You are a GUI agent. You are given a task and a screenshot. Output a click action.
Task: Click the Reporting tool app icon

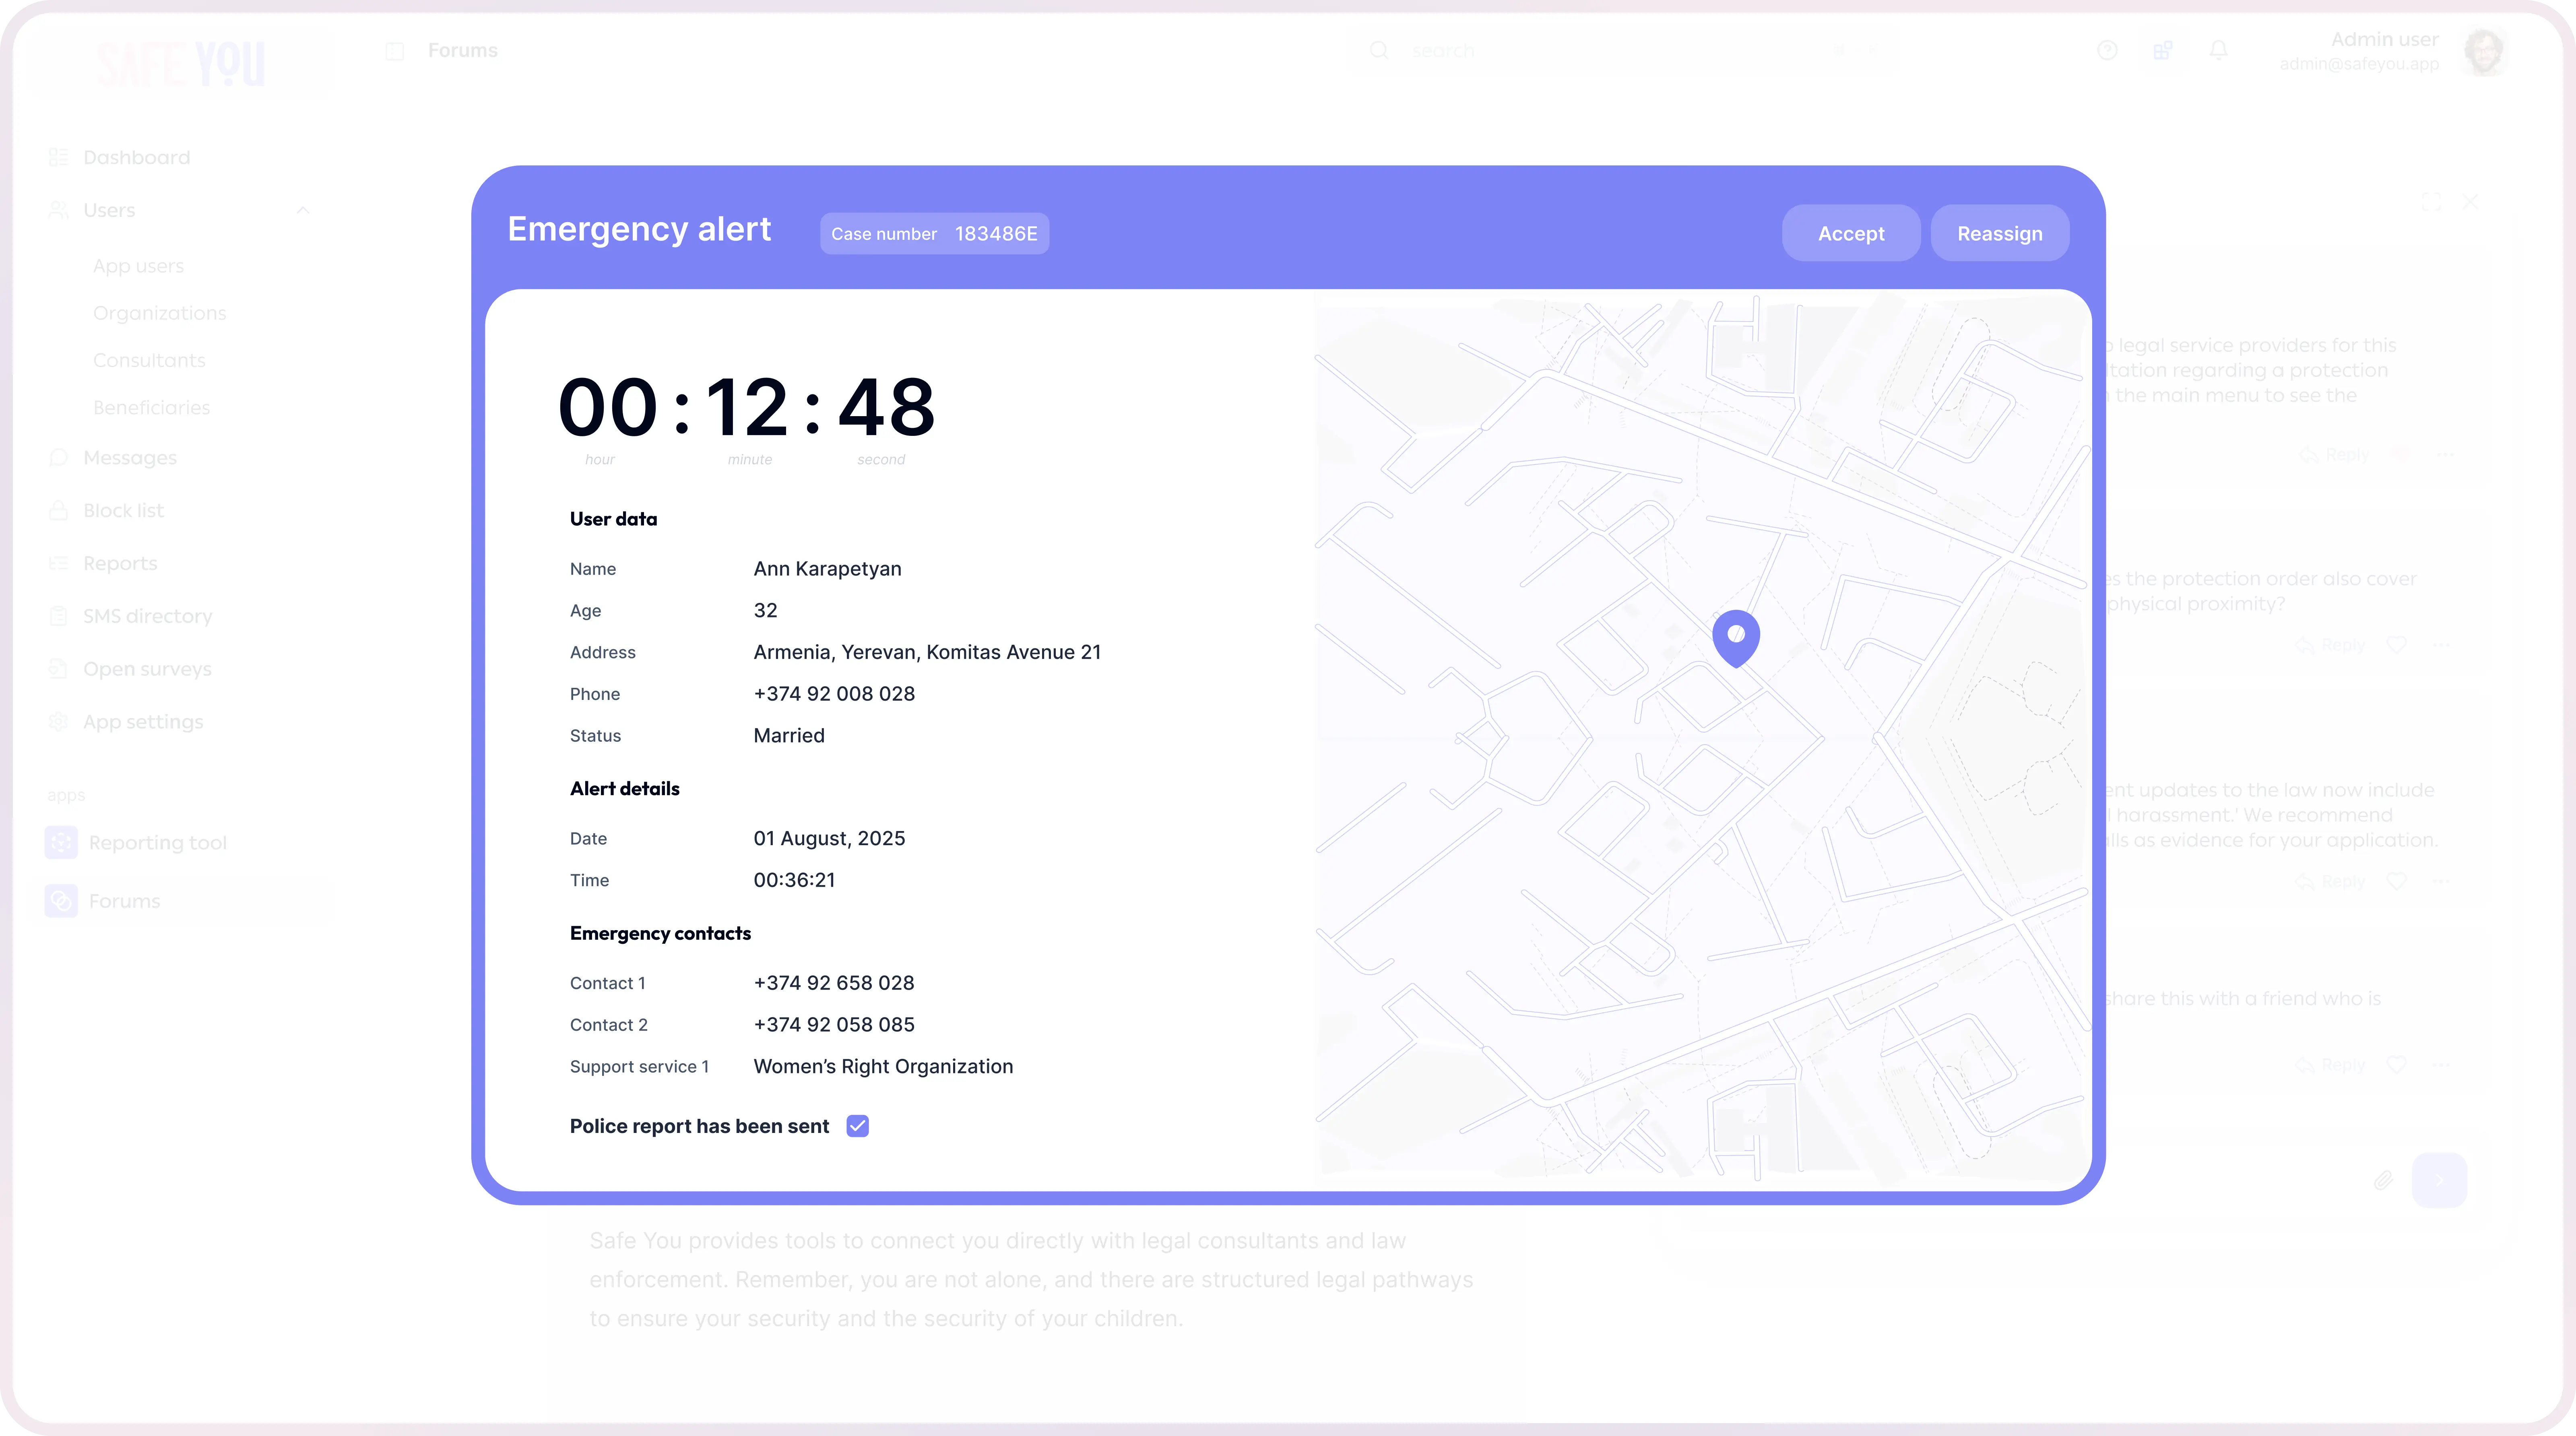[x=61, y=843]
